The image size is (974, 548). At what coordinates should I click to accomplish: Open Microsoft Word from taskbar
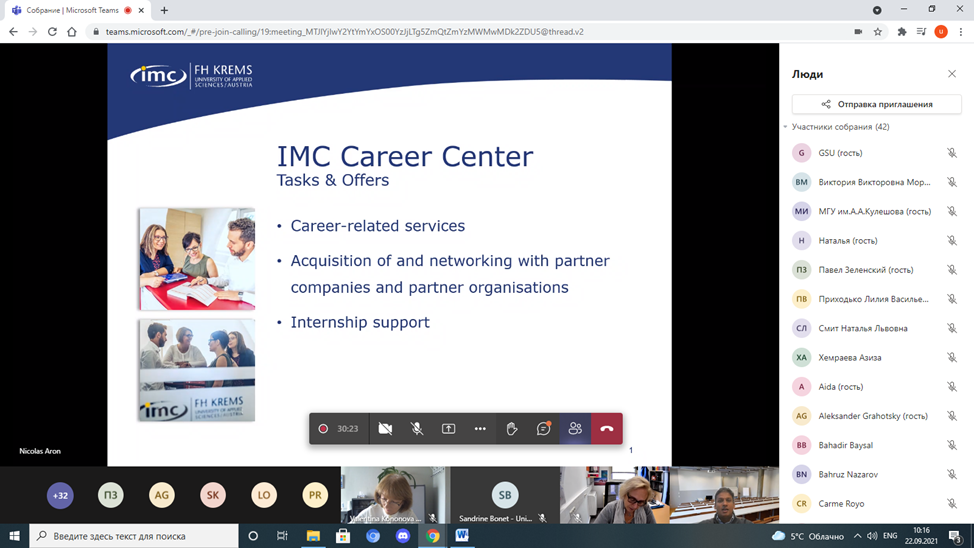coord(462,536)
